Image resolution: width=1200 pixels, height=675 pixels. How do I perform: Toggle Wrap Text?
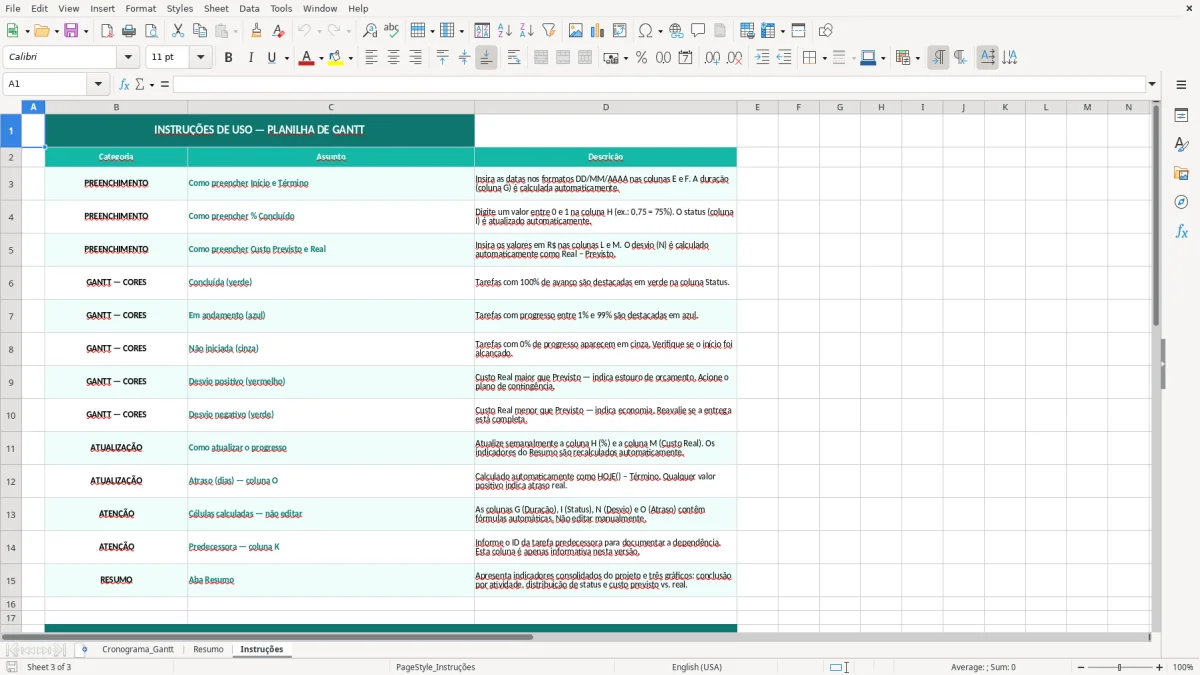(x=514, y=58)
